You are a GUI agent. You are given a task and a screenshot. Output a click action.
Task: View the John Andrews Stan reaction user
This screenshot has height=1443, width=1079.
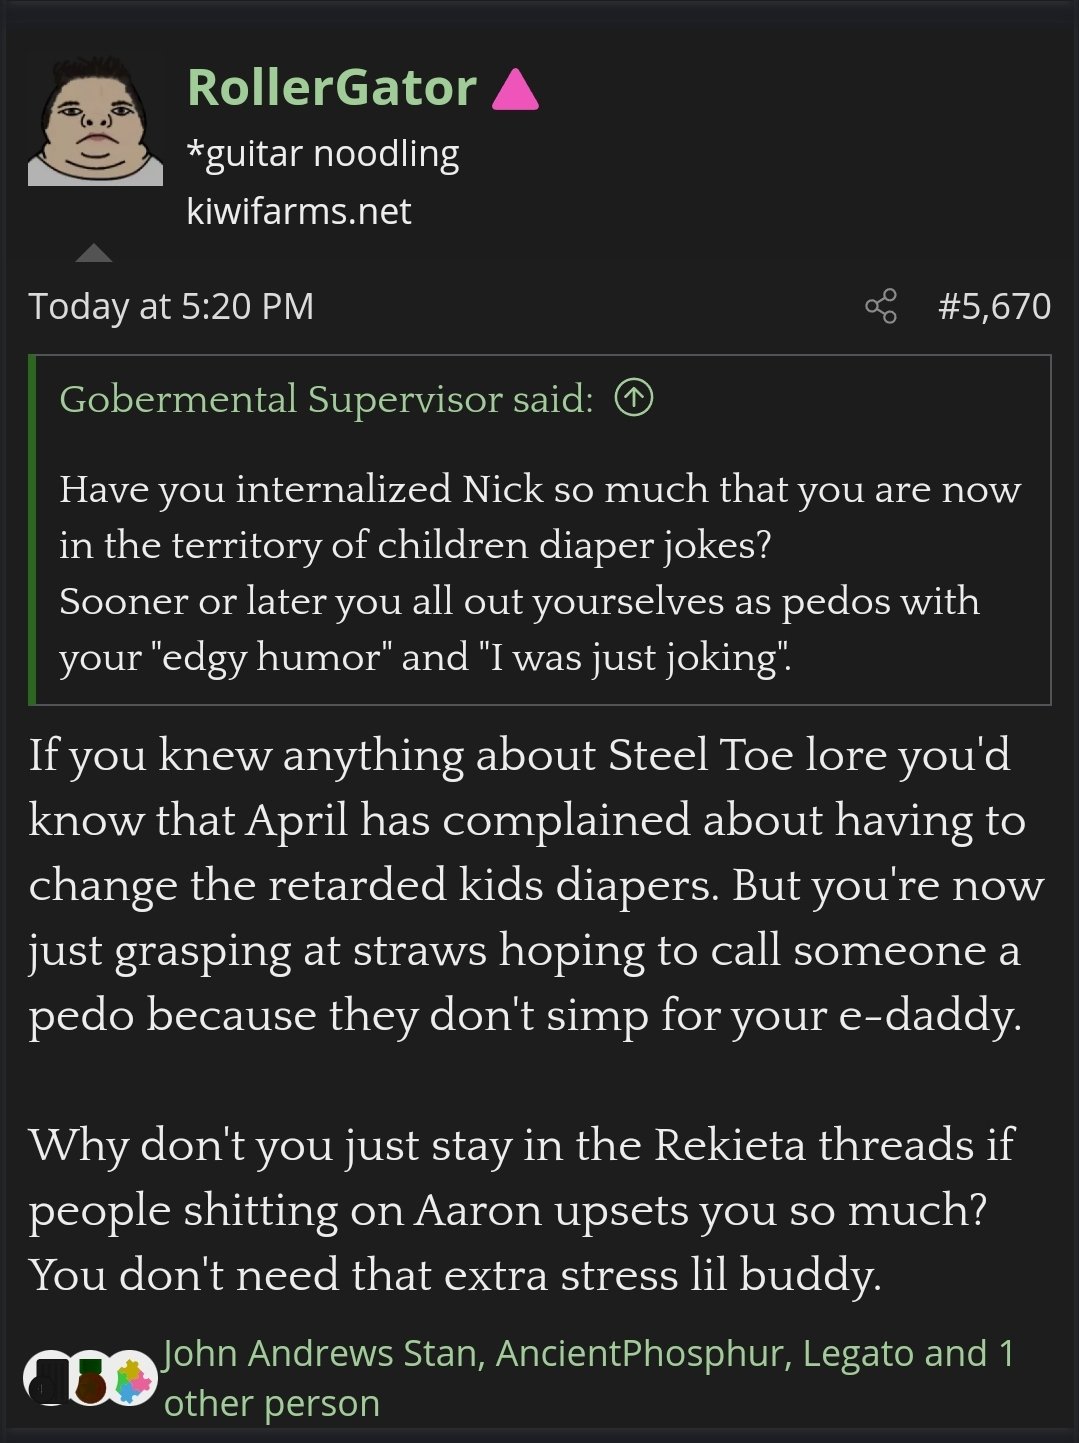(x=324, y=1353)
